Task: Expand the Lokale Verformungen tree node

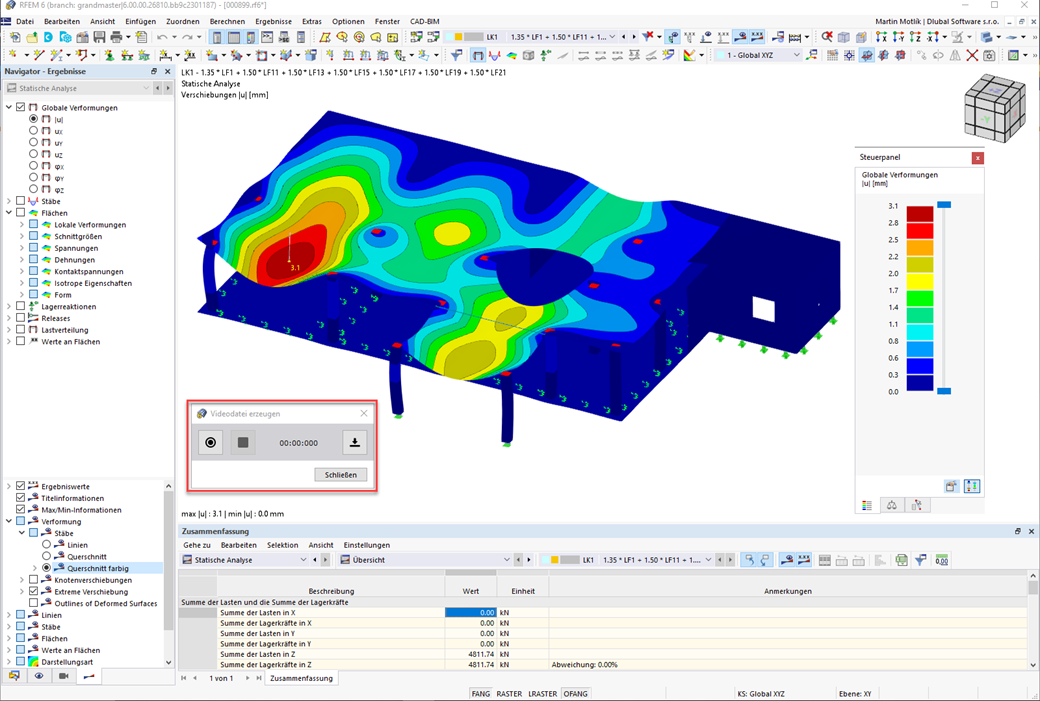Action: (22, 225)
